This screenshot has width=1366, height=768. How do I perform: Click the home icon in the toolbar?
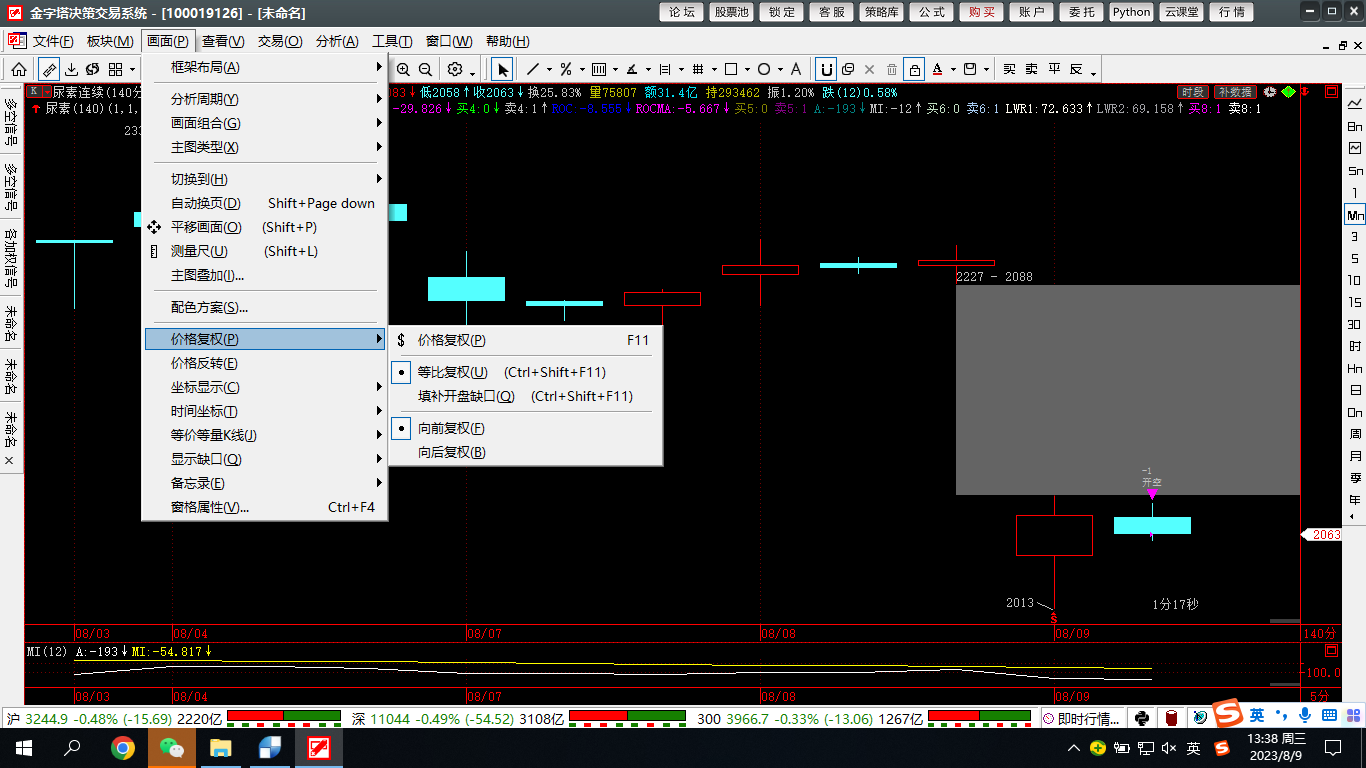tap(18, 69)
